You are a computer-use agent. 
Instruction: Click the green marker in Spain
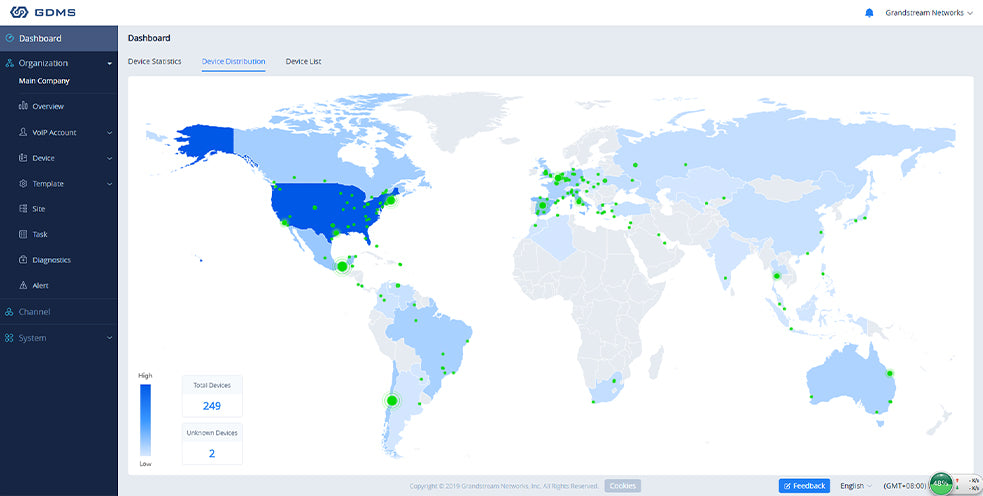click(542, 205)
